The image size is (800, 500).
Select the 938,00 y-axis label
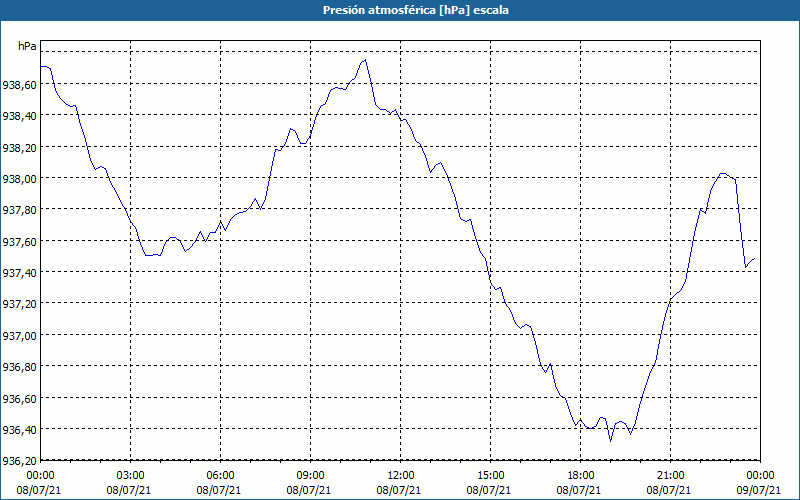pyautogui.click(x=19, y=179)
